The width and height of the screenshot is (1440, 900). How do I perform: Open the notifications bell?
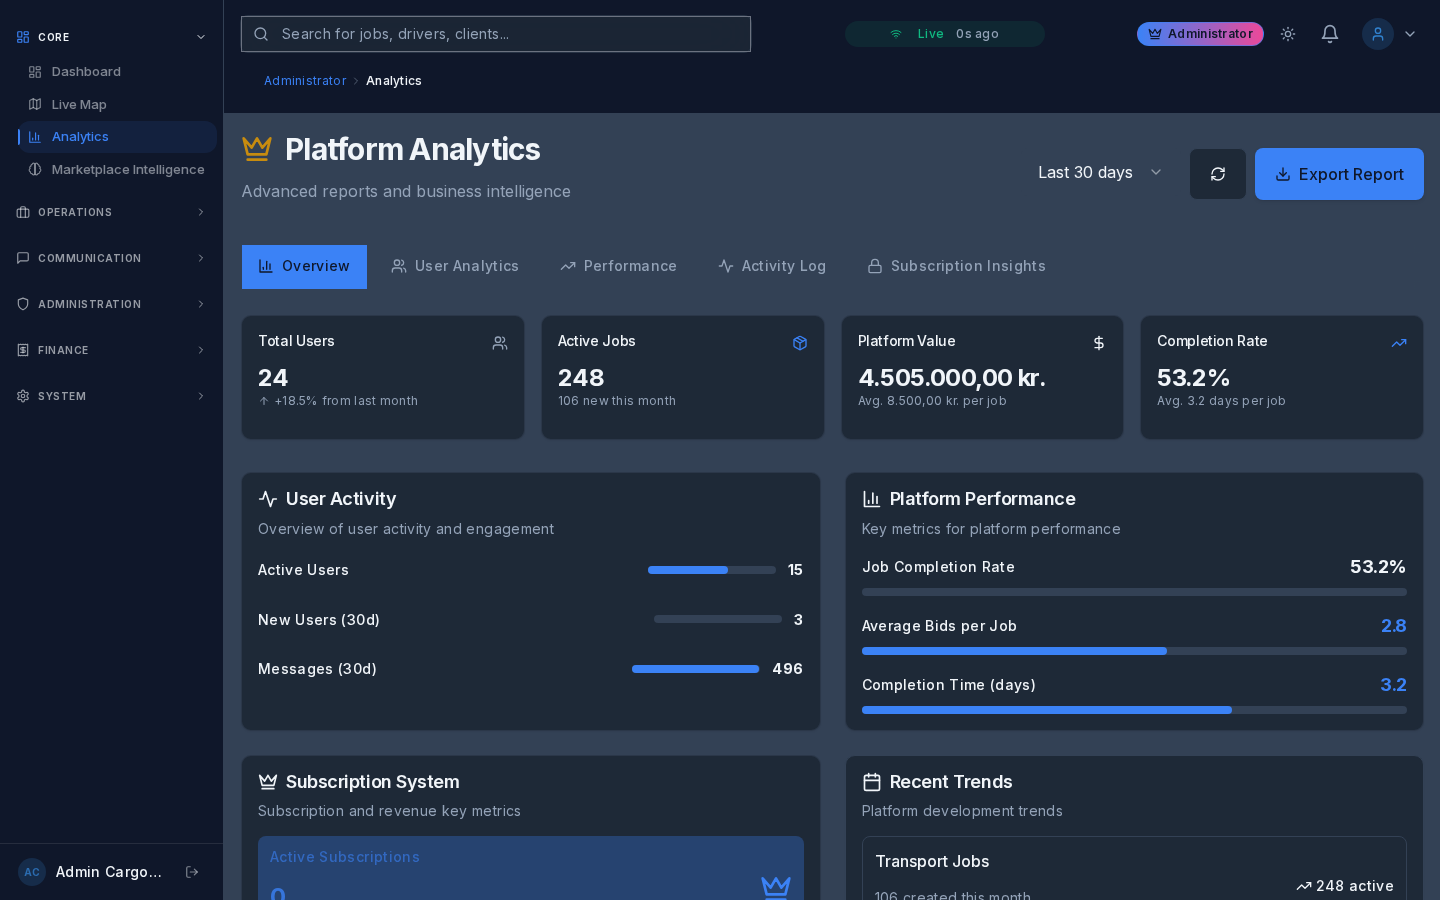(x=1329, y=34)
